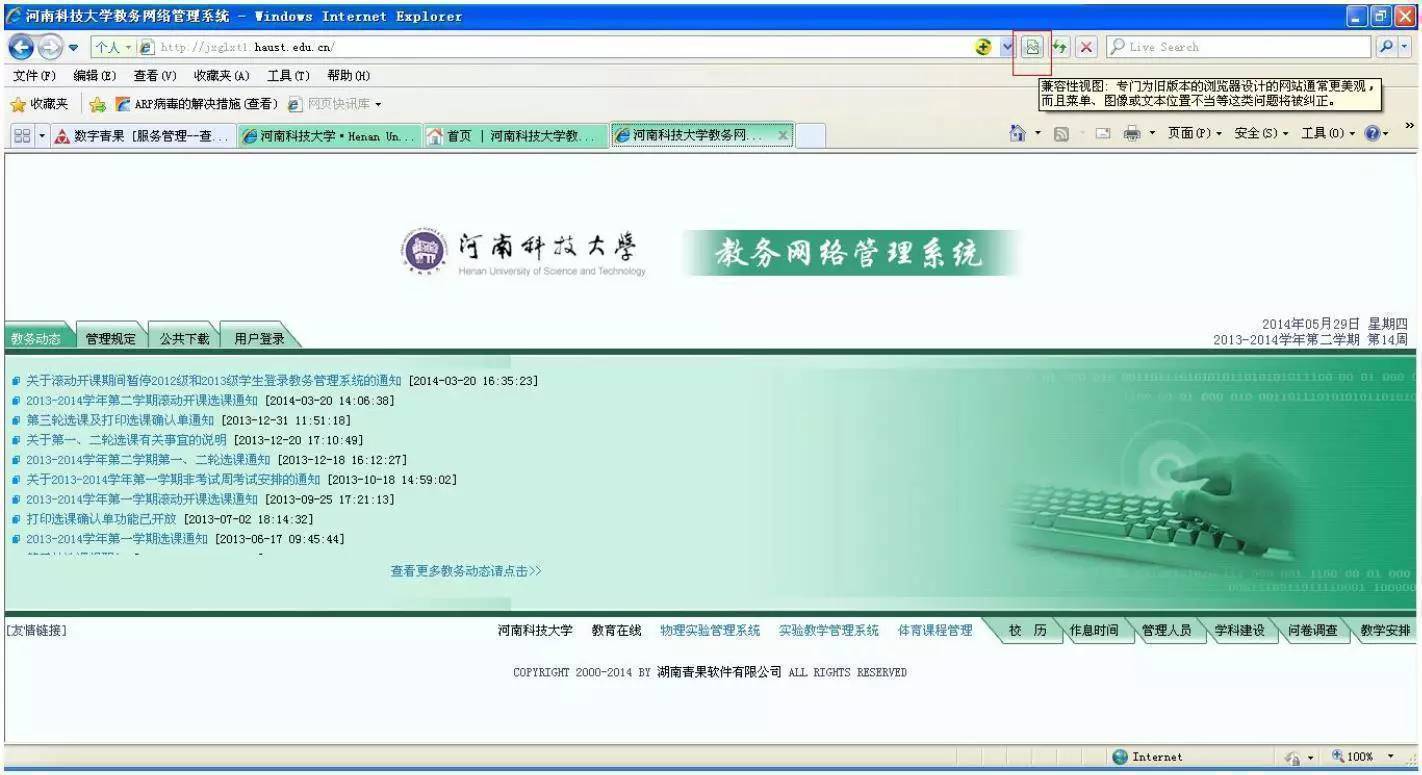Refresh the current page
Viewport: 1422px width, 775px height.
1059,46
